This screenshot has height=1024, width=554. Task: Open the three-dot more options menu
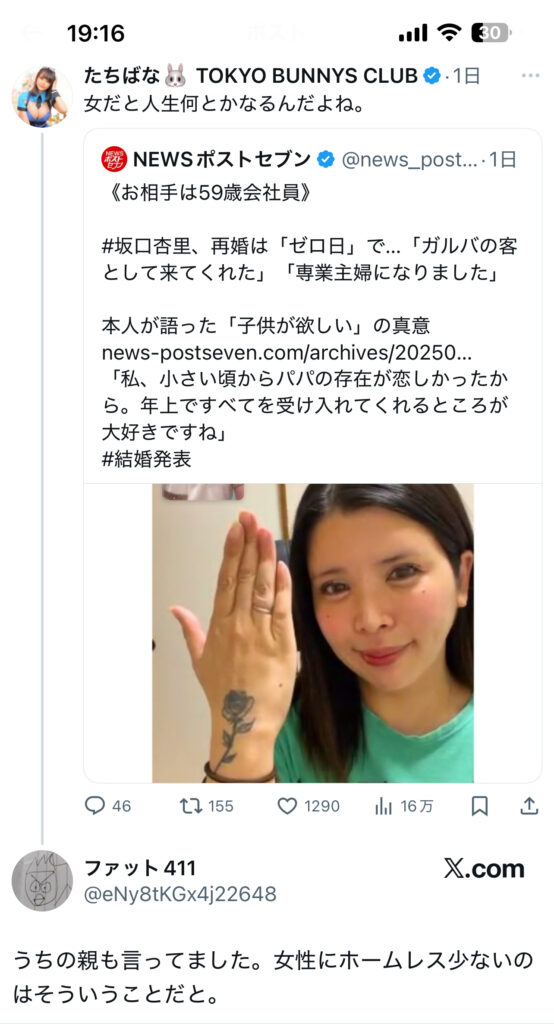(530, 76)
